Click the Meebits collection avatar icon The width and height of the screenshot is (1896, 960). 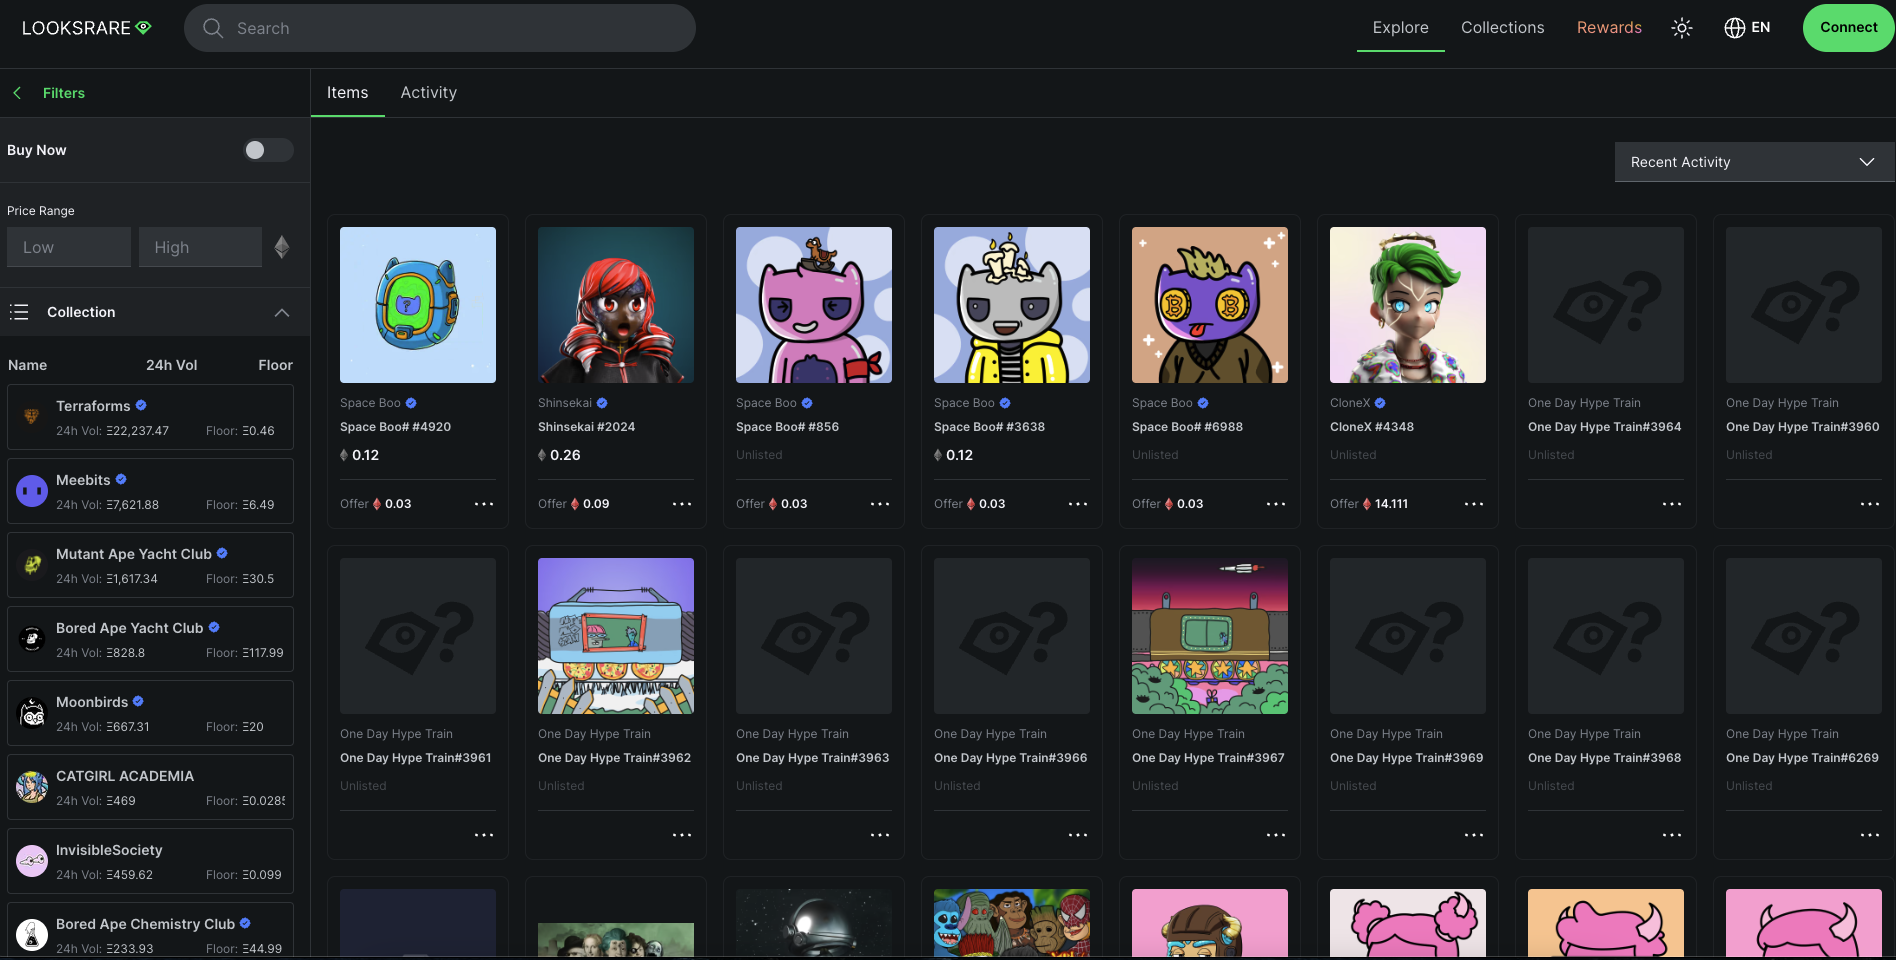[32, 491]
